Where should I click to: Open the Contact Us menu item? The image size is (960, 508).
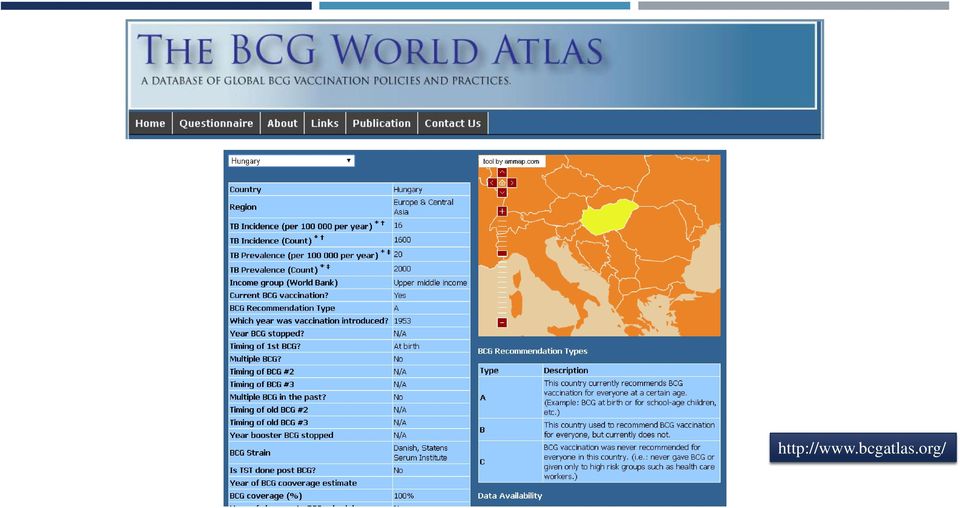[x=452, y=123]
